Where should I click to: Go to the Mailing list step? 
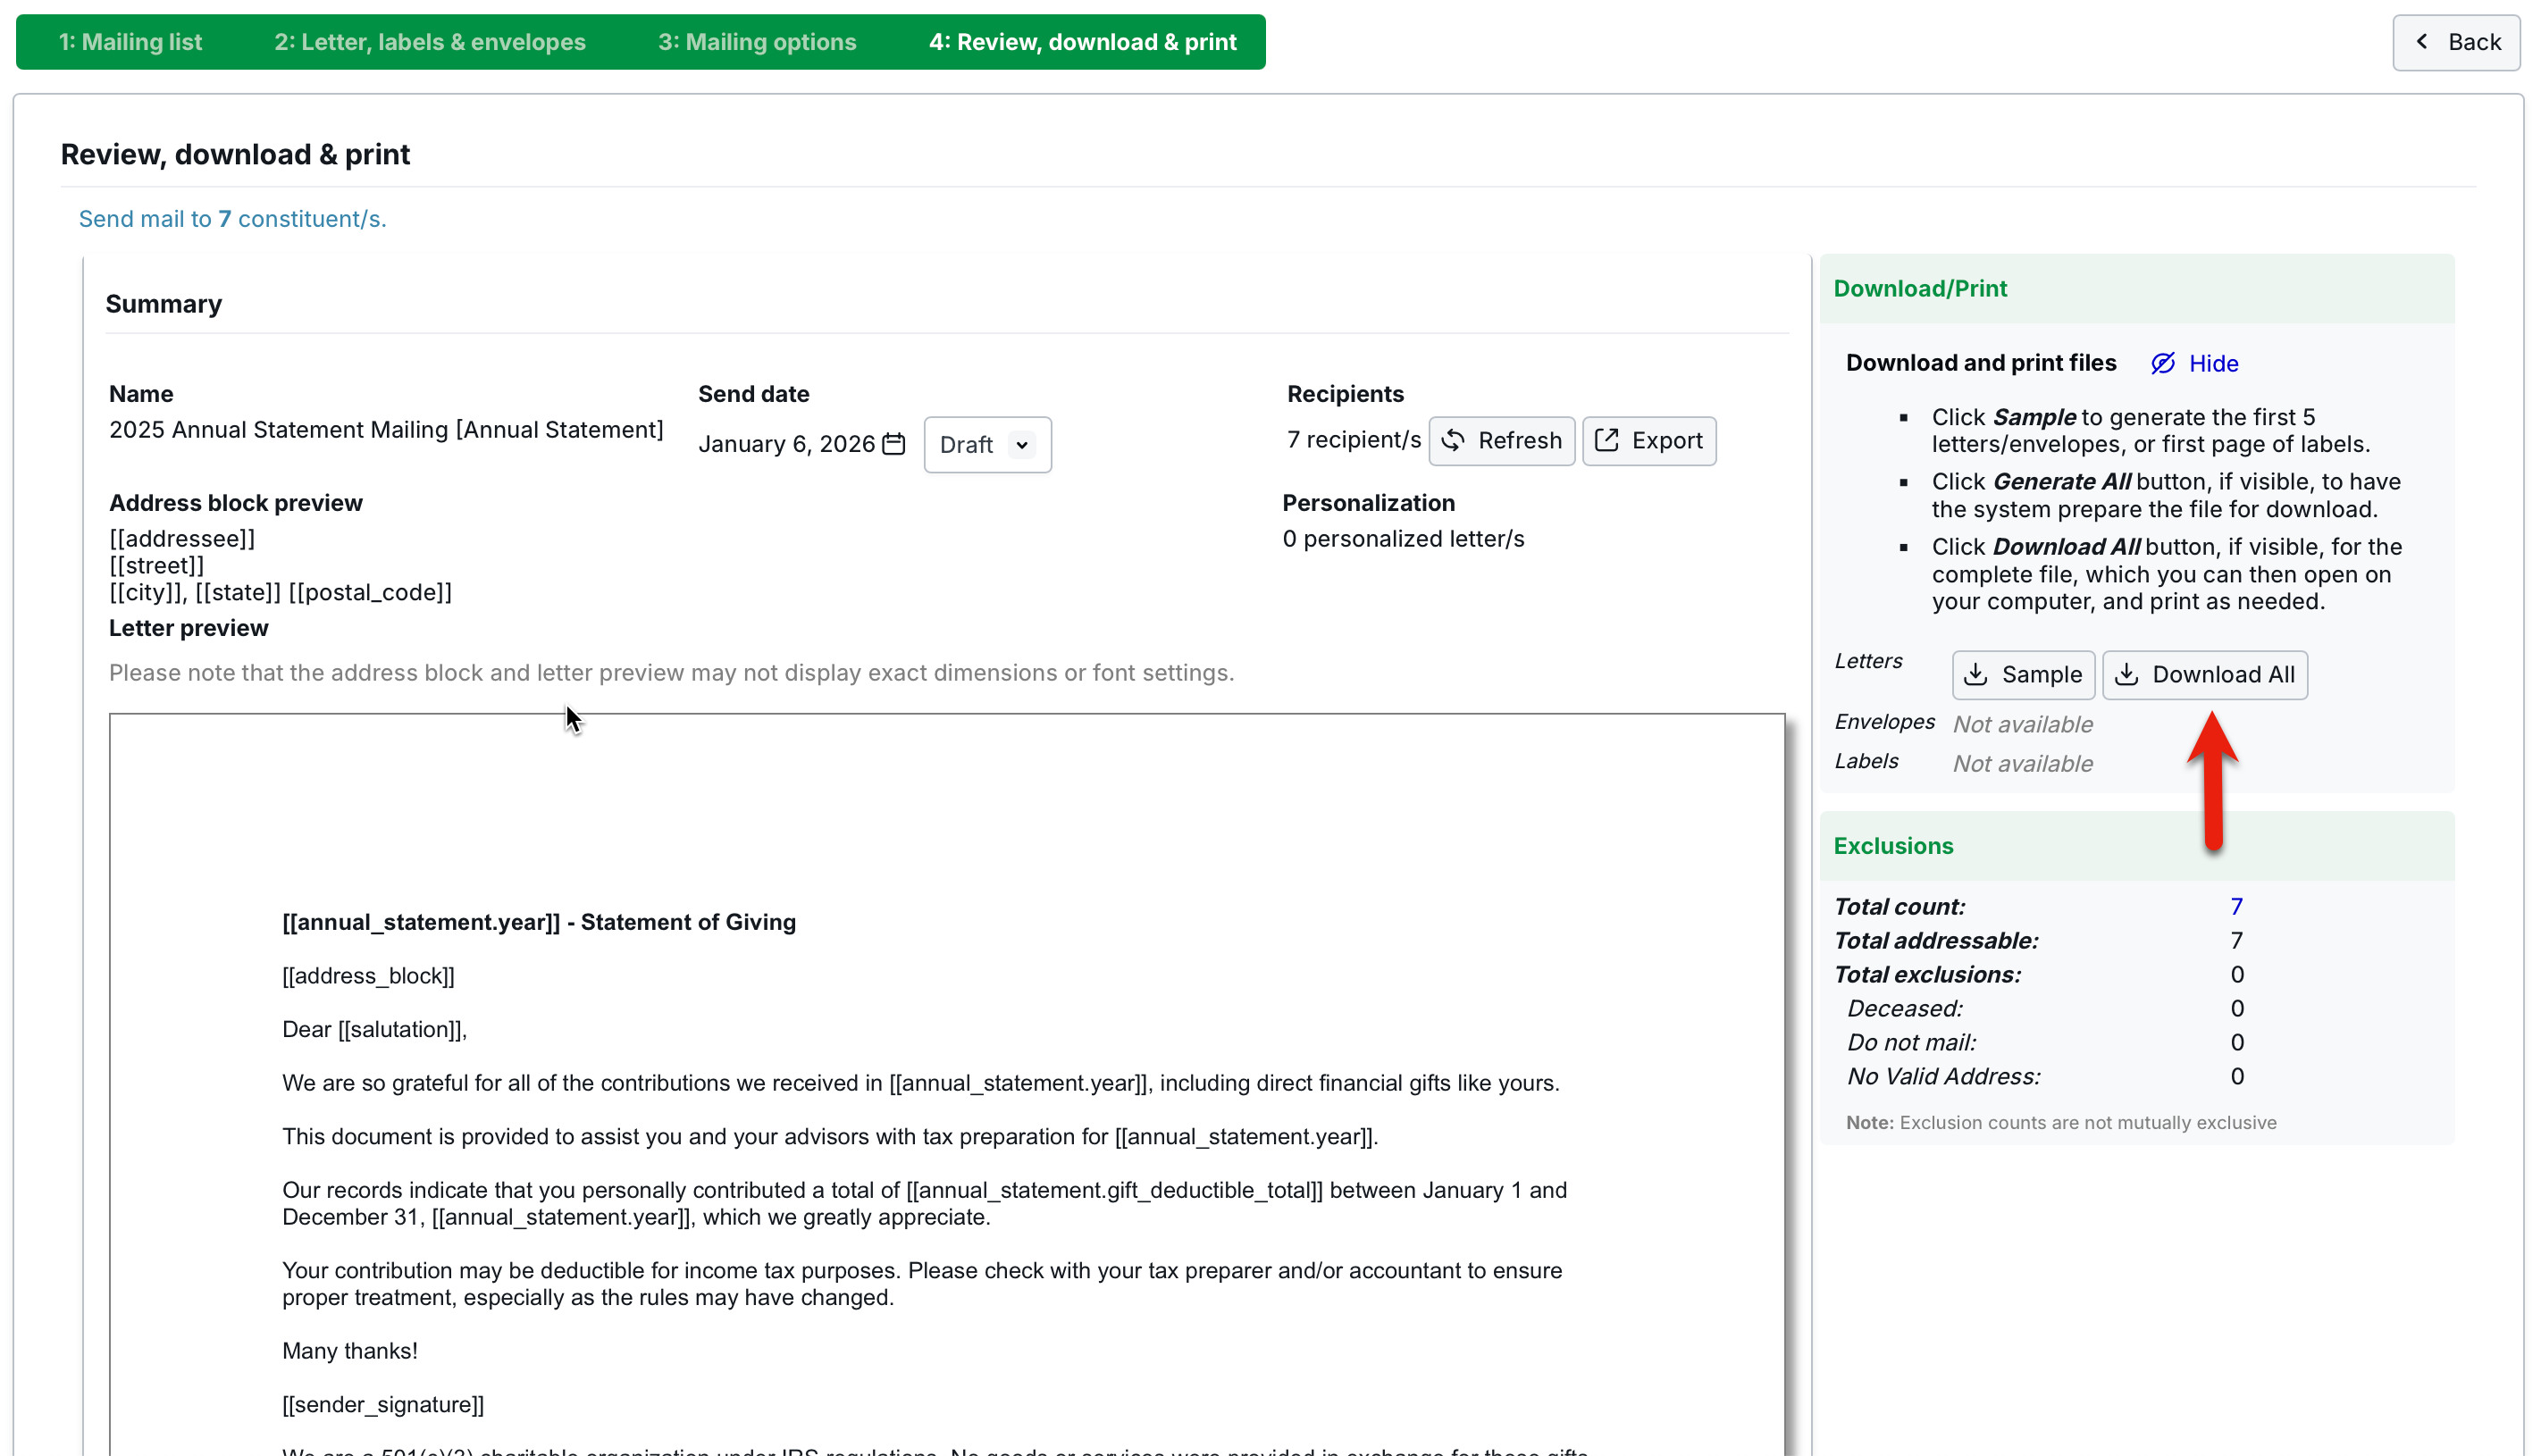click(130, 42)
